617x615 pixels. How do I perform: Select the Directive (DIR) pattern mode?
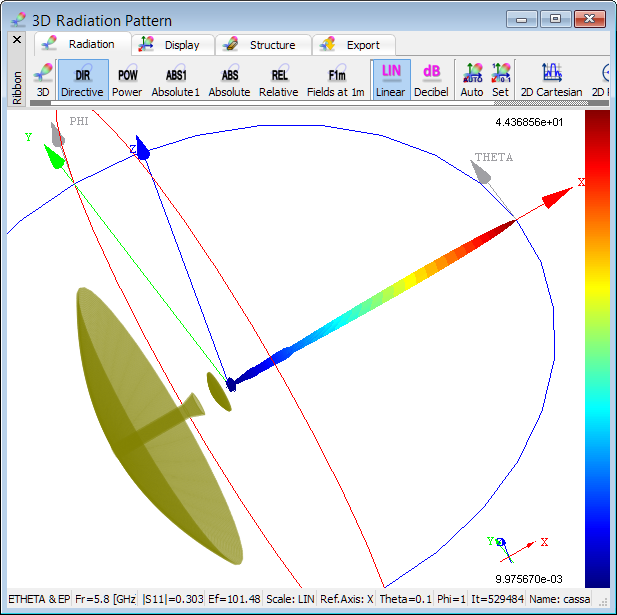[82, 80]
